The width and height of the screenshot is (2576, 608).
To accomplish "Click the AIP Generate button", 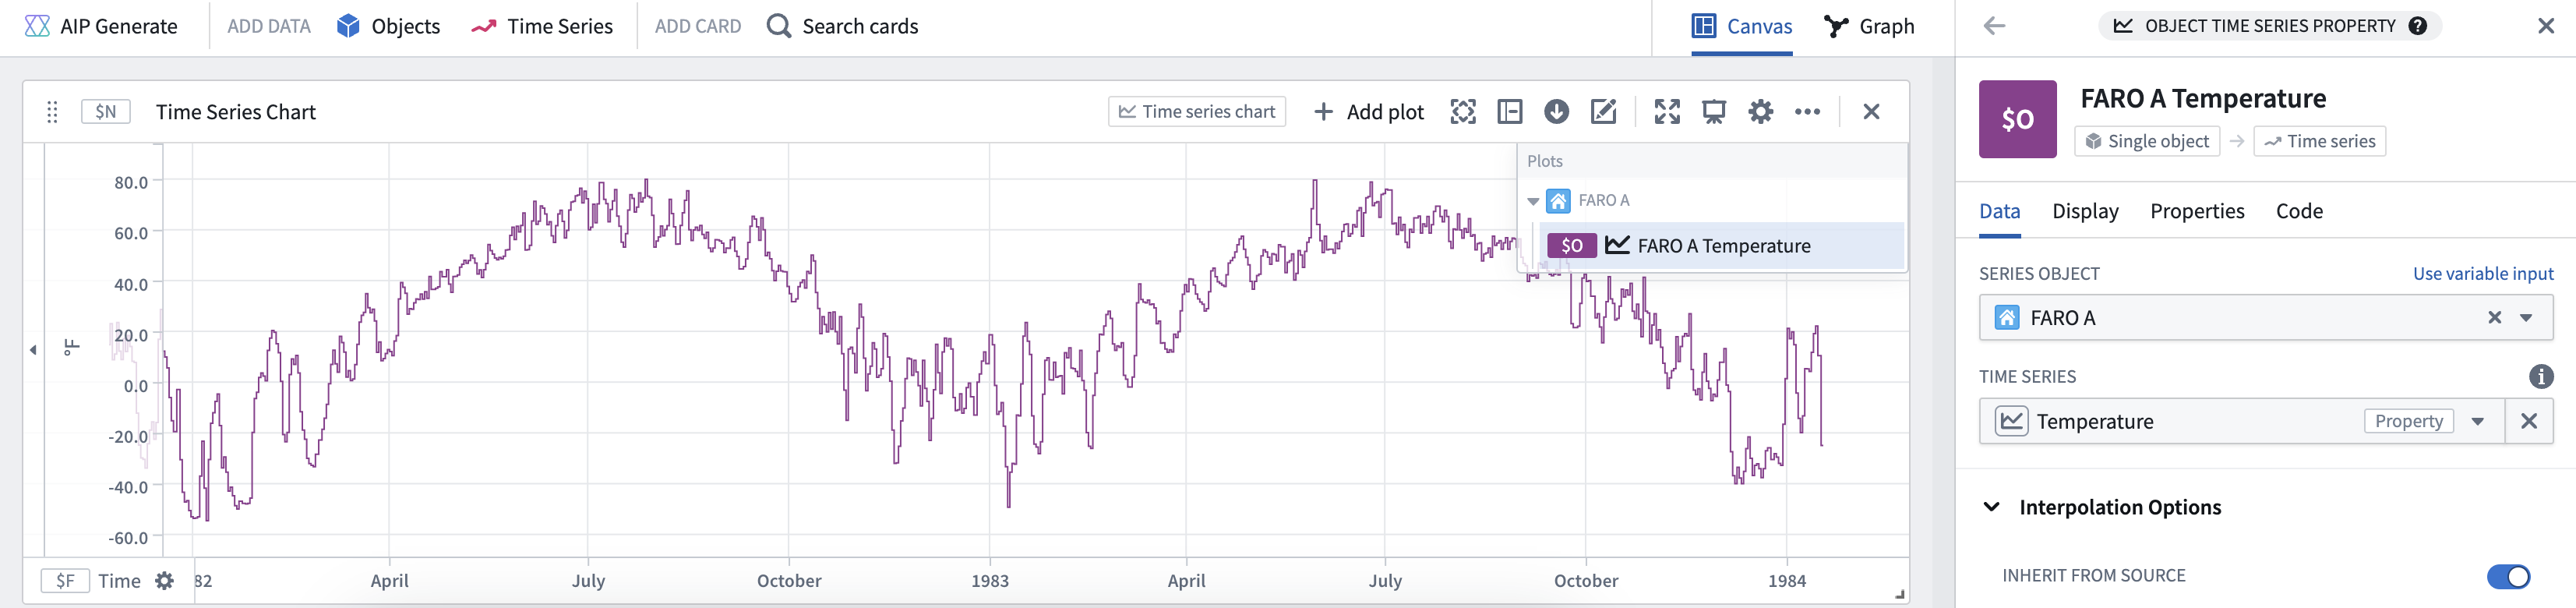I will pyautogui.click(x=100, y=26).
